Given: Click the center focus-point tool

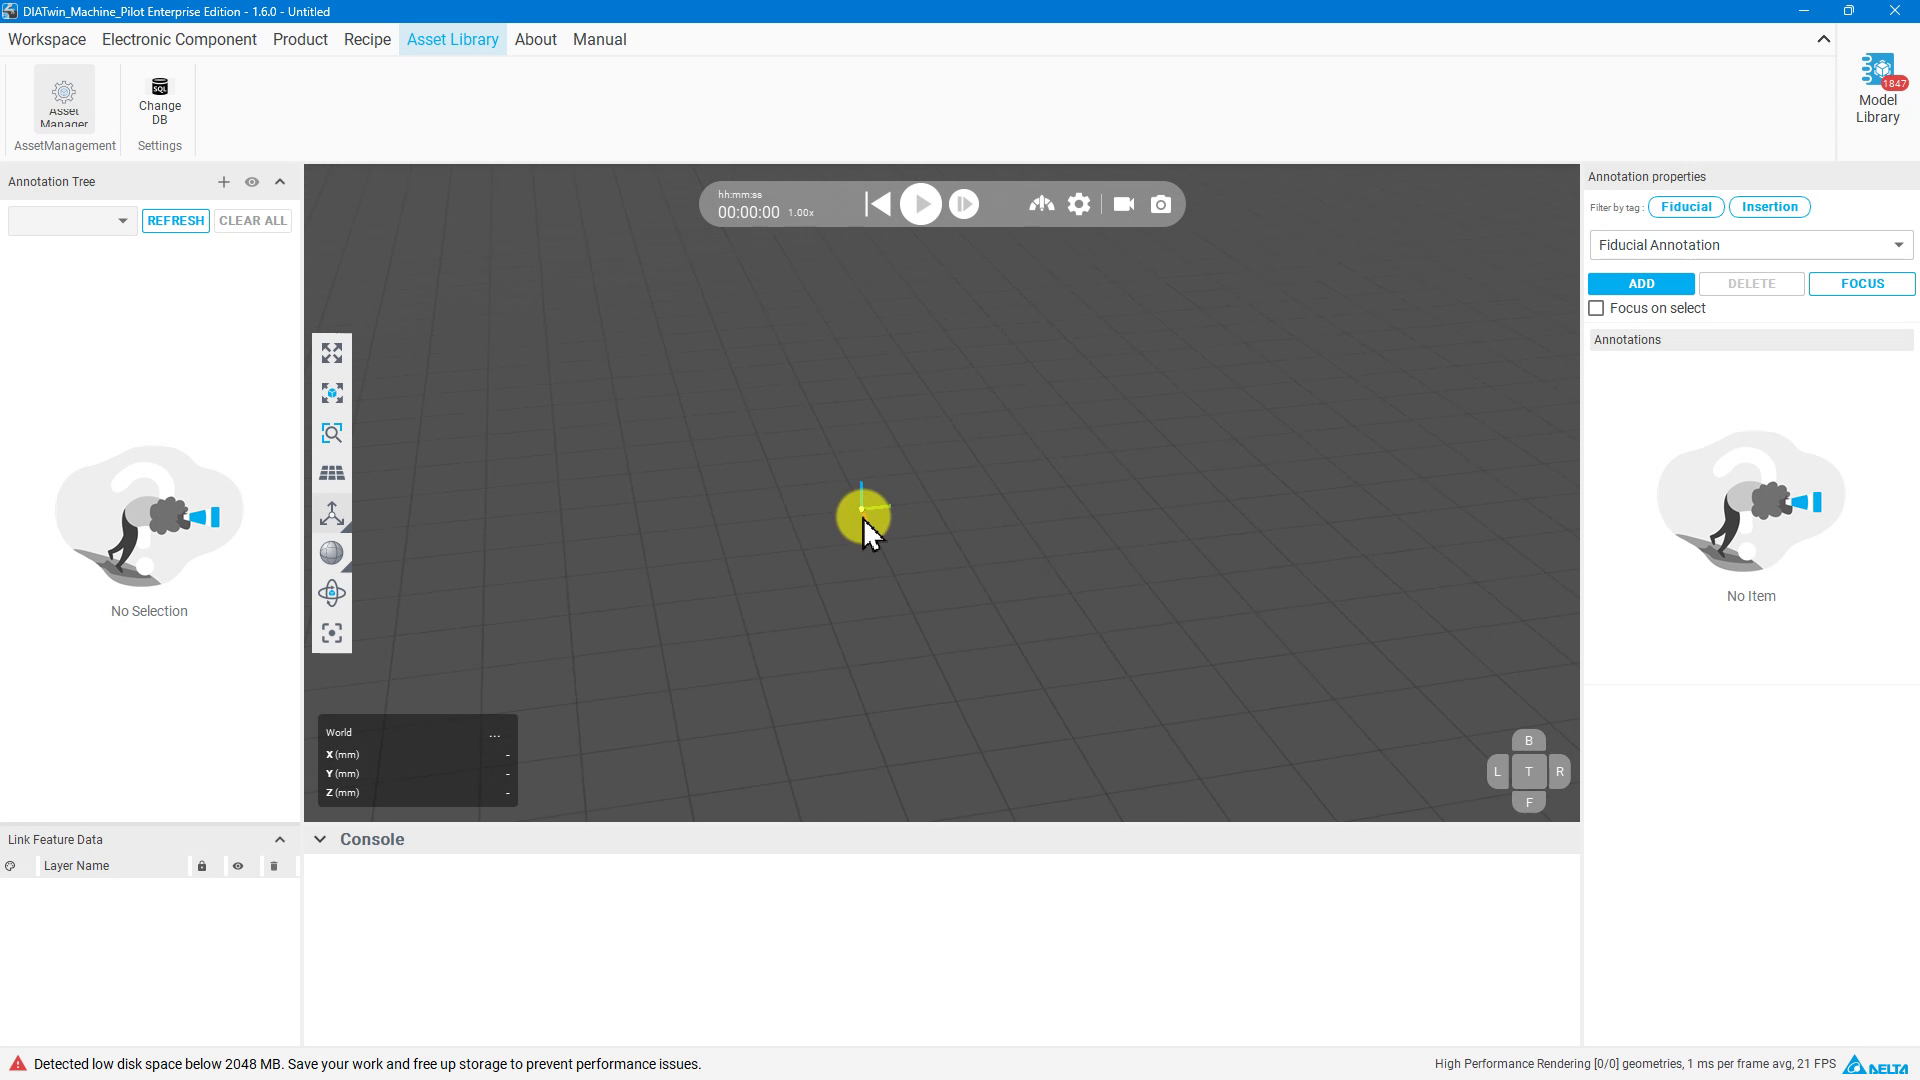Looking at the screenshot, I should 332,633.
